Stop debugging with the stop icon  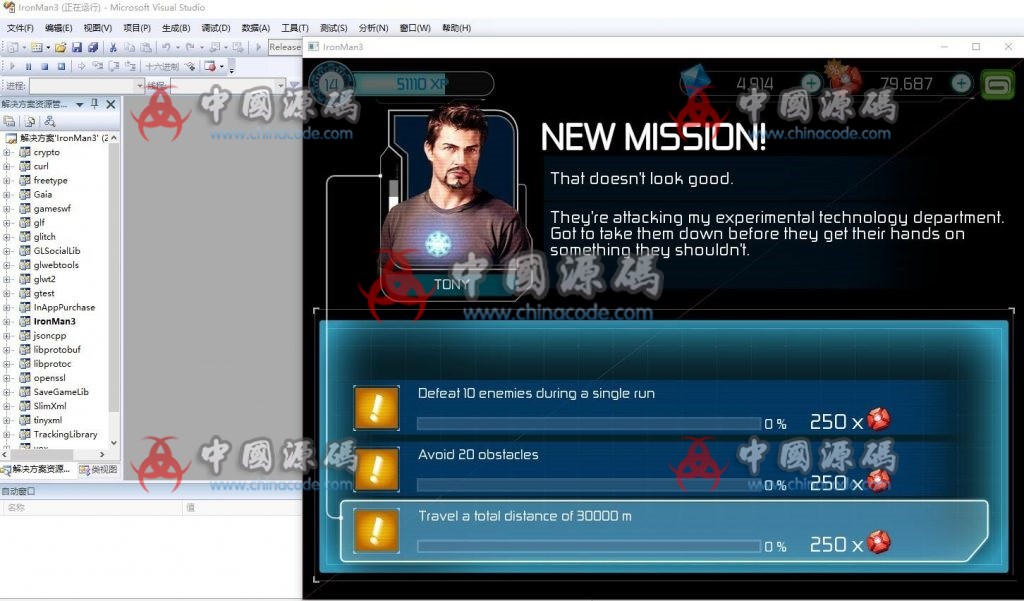[45, 67]
